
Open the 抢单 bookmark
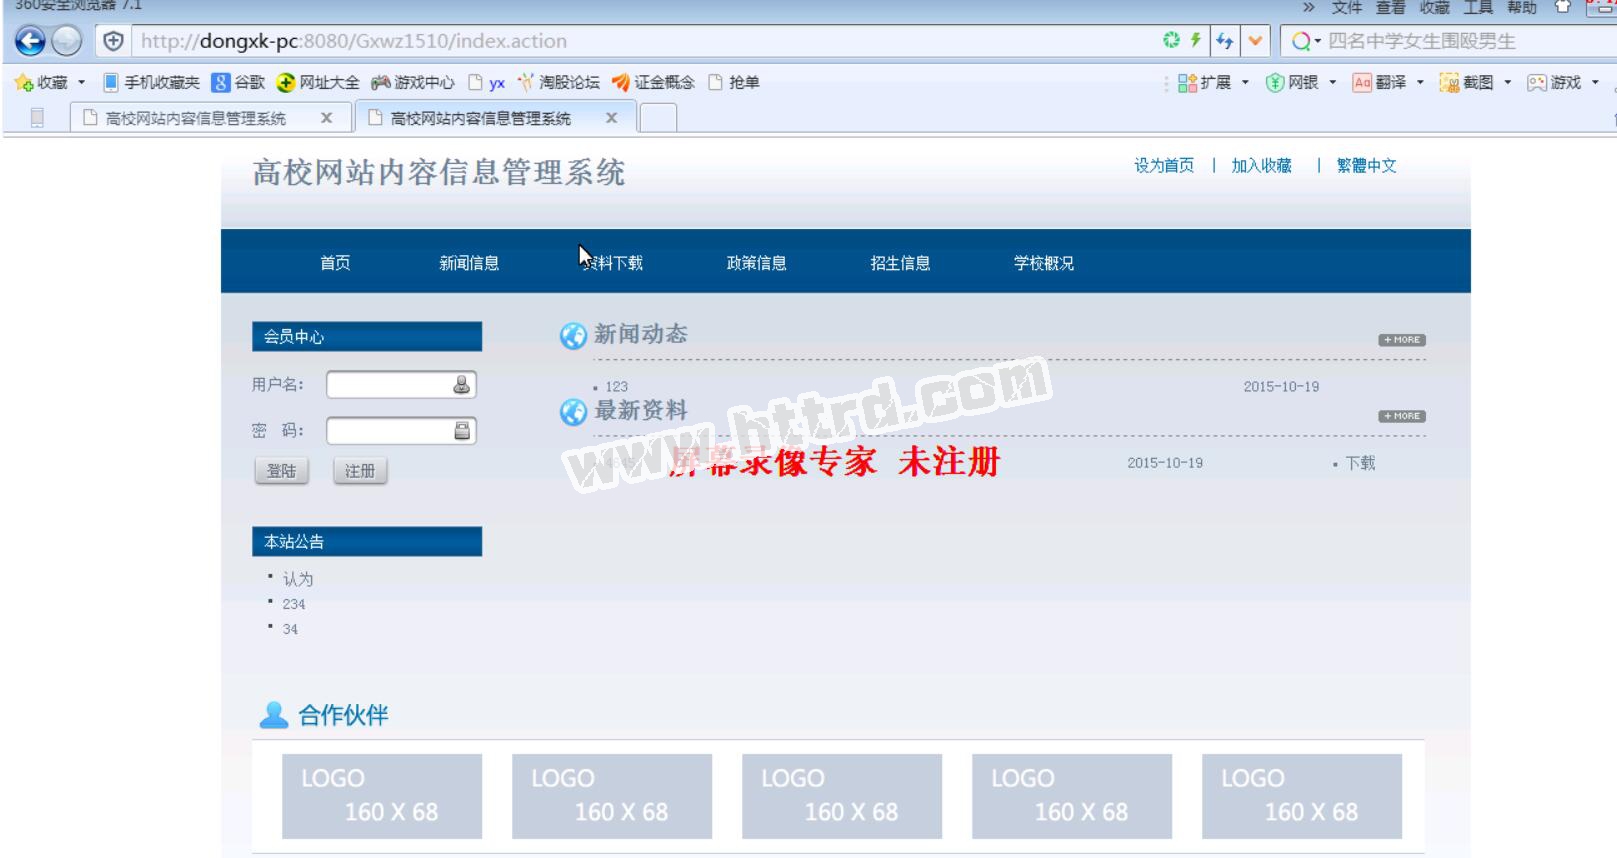[734, 82]
